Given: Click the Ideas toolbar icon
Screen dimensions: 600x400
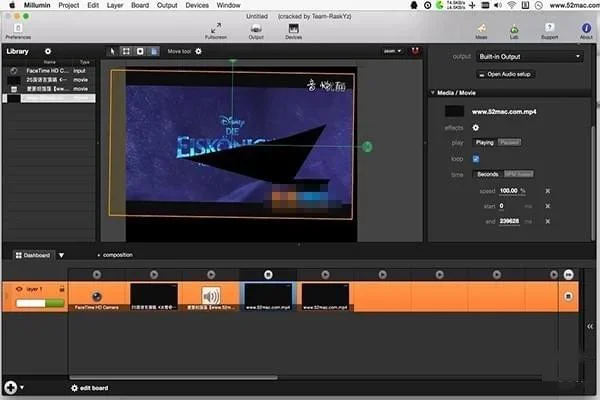Looking at the screenshot, I should point(481,31).
